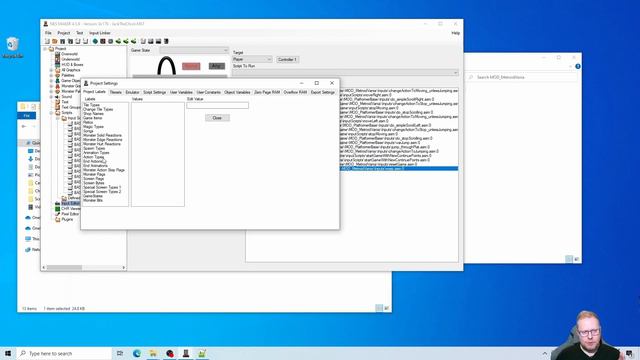640x360 pixels.
Task: Show hidden system tray icons chevron
Action: [544, 353]
